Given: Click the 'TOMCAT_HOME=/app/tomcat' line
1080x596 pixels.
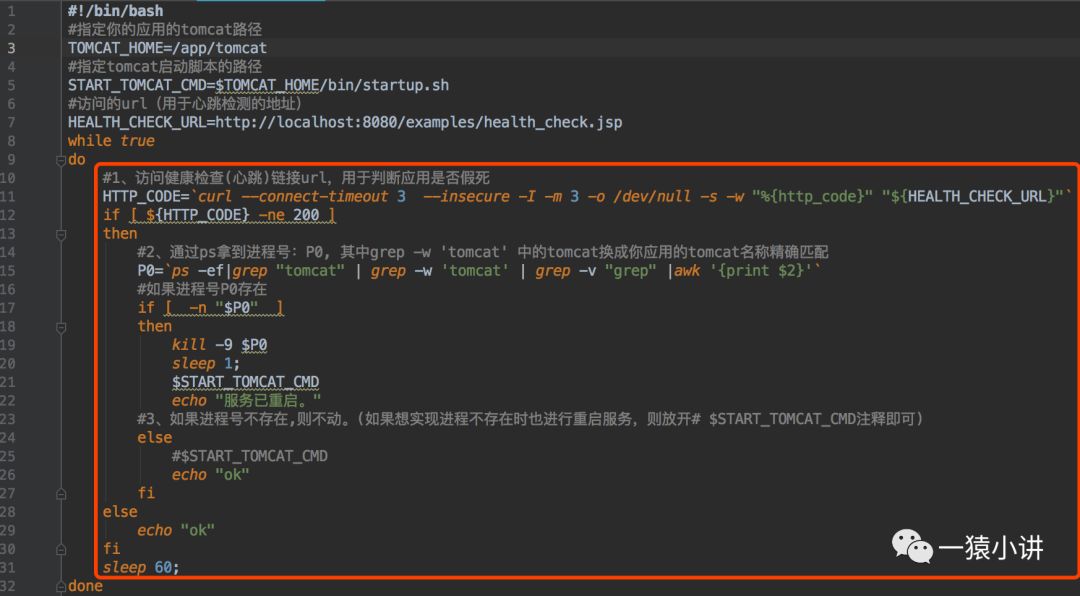Looking at the screenshot, I should tap(167, 48).
